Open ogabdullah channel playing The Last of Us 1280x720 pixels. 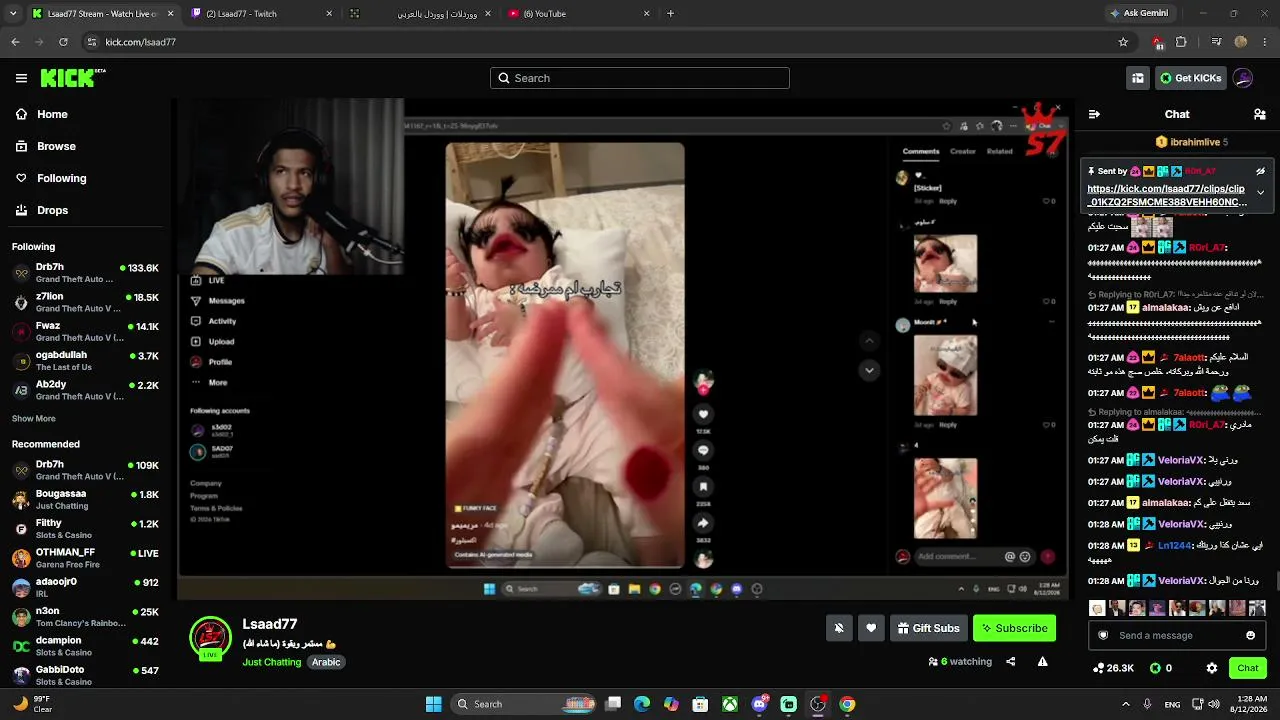tap(86, 360)
